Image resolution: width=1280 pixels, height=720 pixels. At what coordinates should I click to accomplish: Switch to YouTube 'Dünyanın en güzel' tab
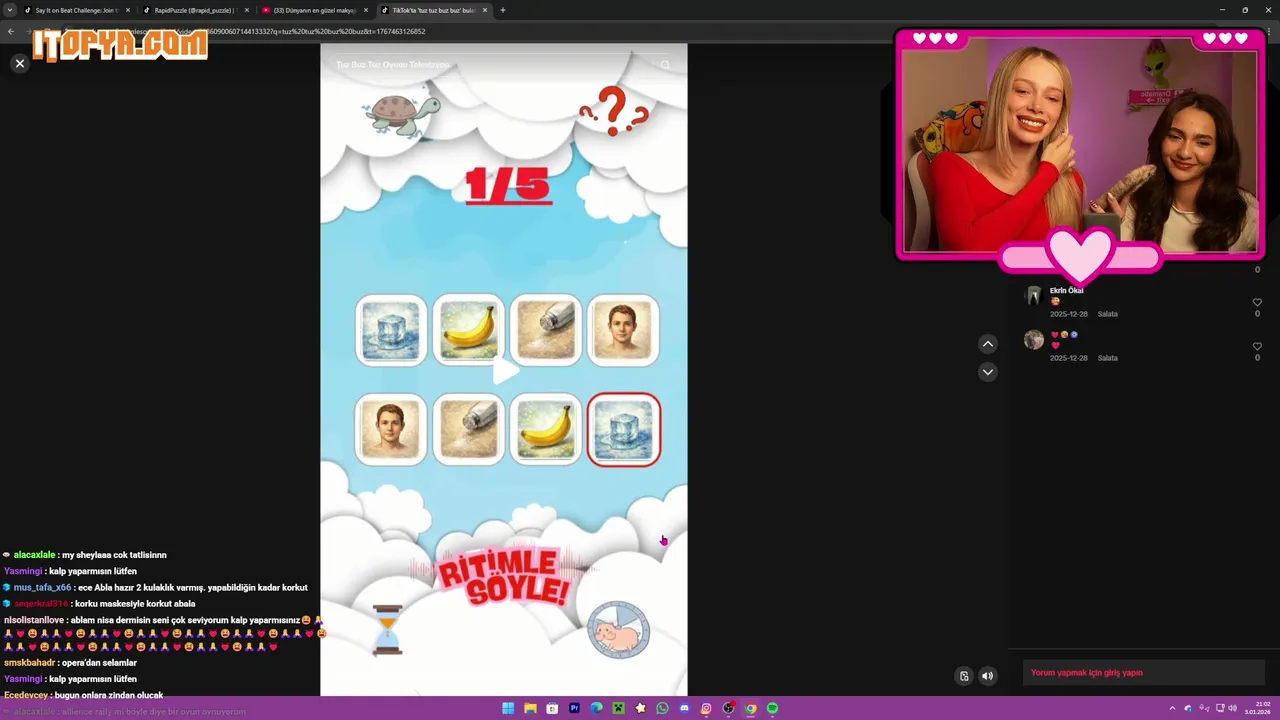coord(313,10)
